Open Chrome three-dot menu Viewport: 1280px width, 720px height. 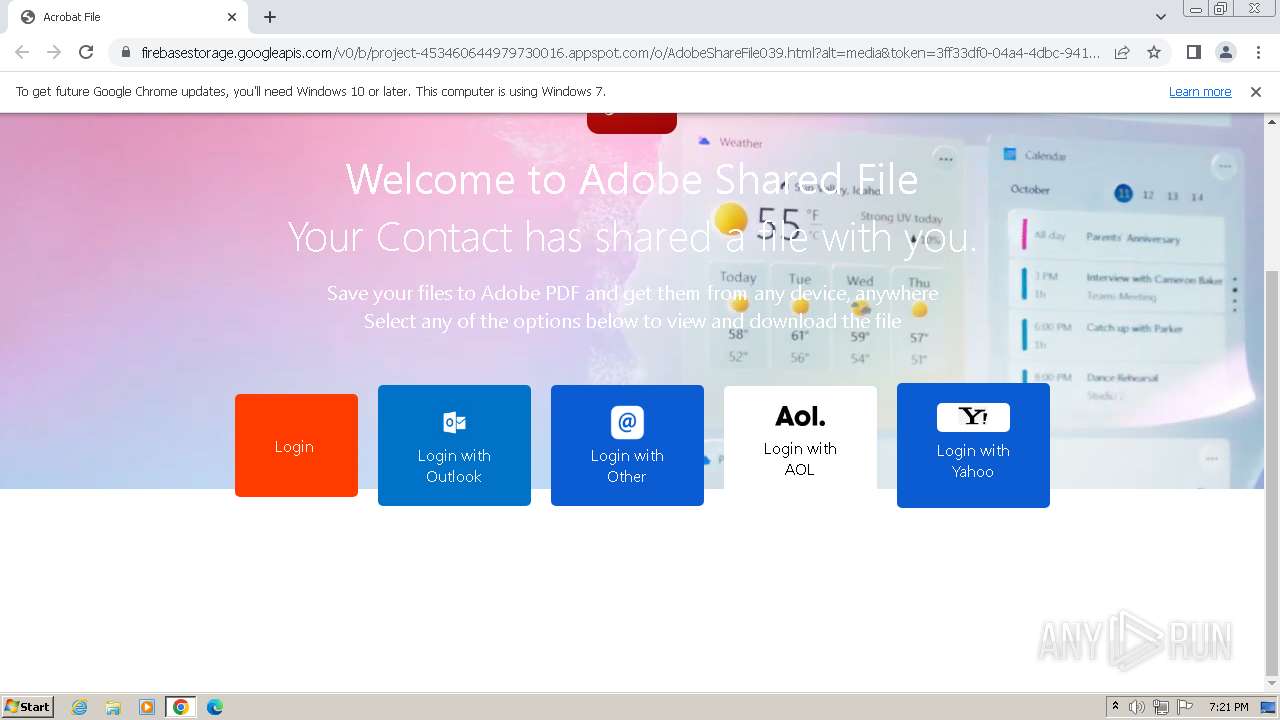coord(1258,52)
